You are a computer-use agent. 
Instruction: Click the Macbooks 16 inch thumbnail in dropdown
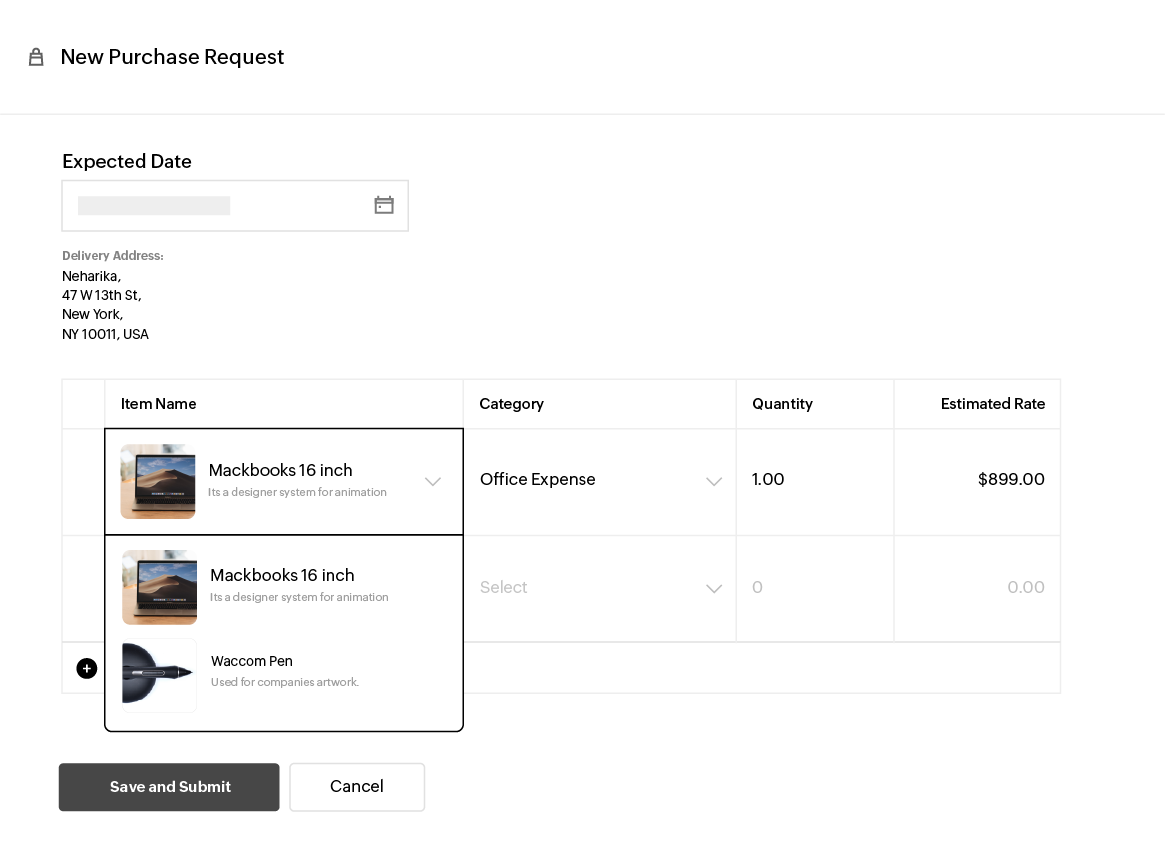pos(159,587)
